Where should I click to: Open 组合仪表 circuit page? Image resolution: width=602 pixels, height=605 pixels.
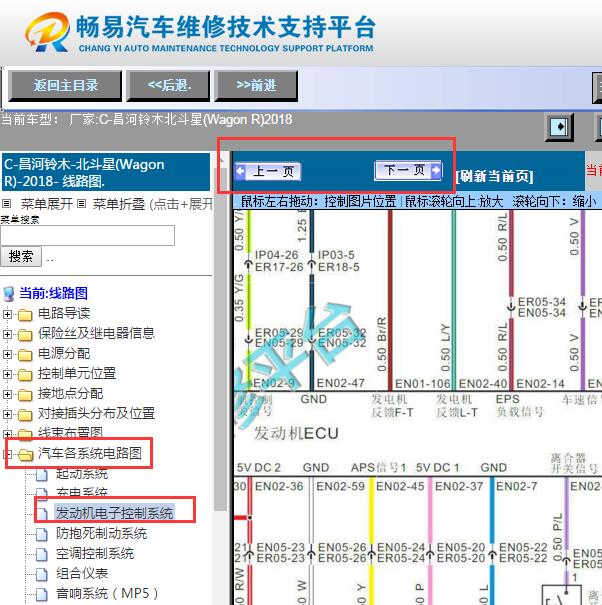pos(82,574)
